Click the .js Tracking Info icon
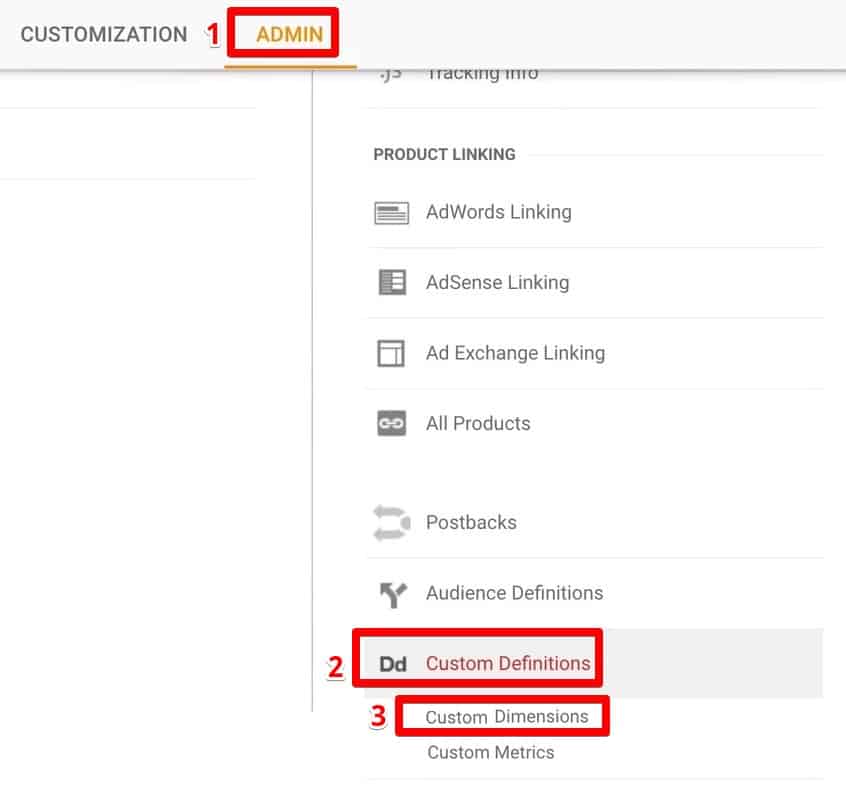 (x=391, y=75)
